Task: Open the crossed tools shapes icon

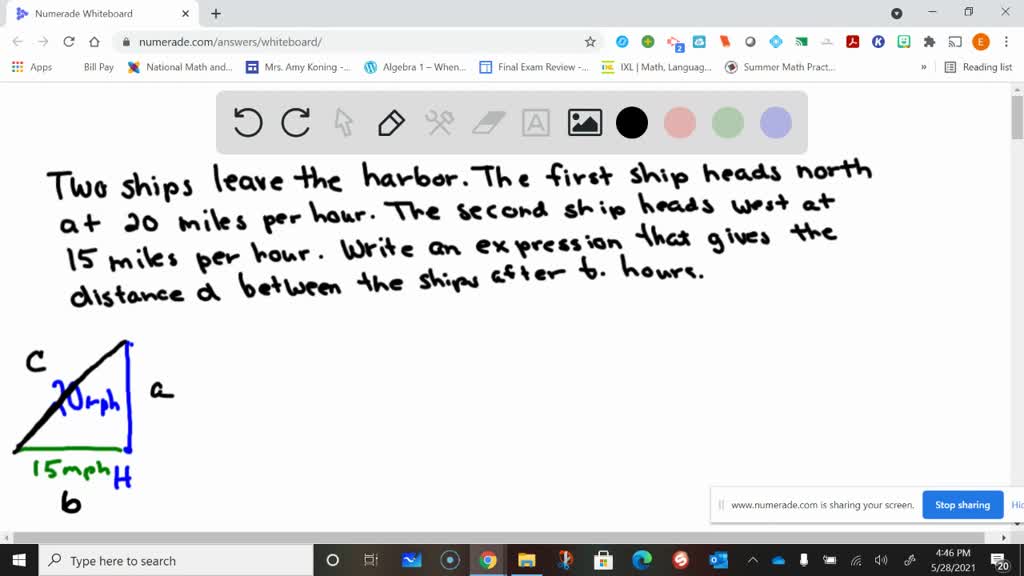Action: pyautogui.click(x=440, y=123)
